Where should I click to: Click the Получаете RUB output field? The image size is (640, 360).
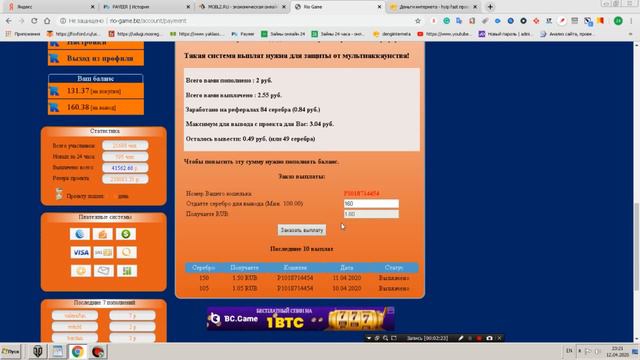371,214
